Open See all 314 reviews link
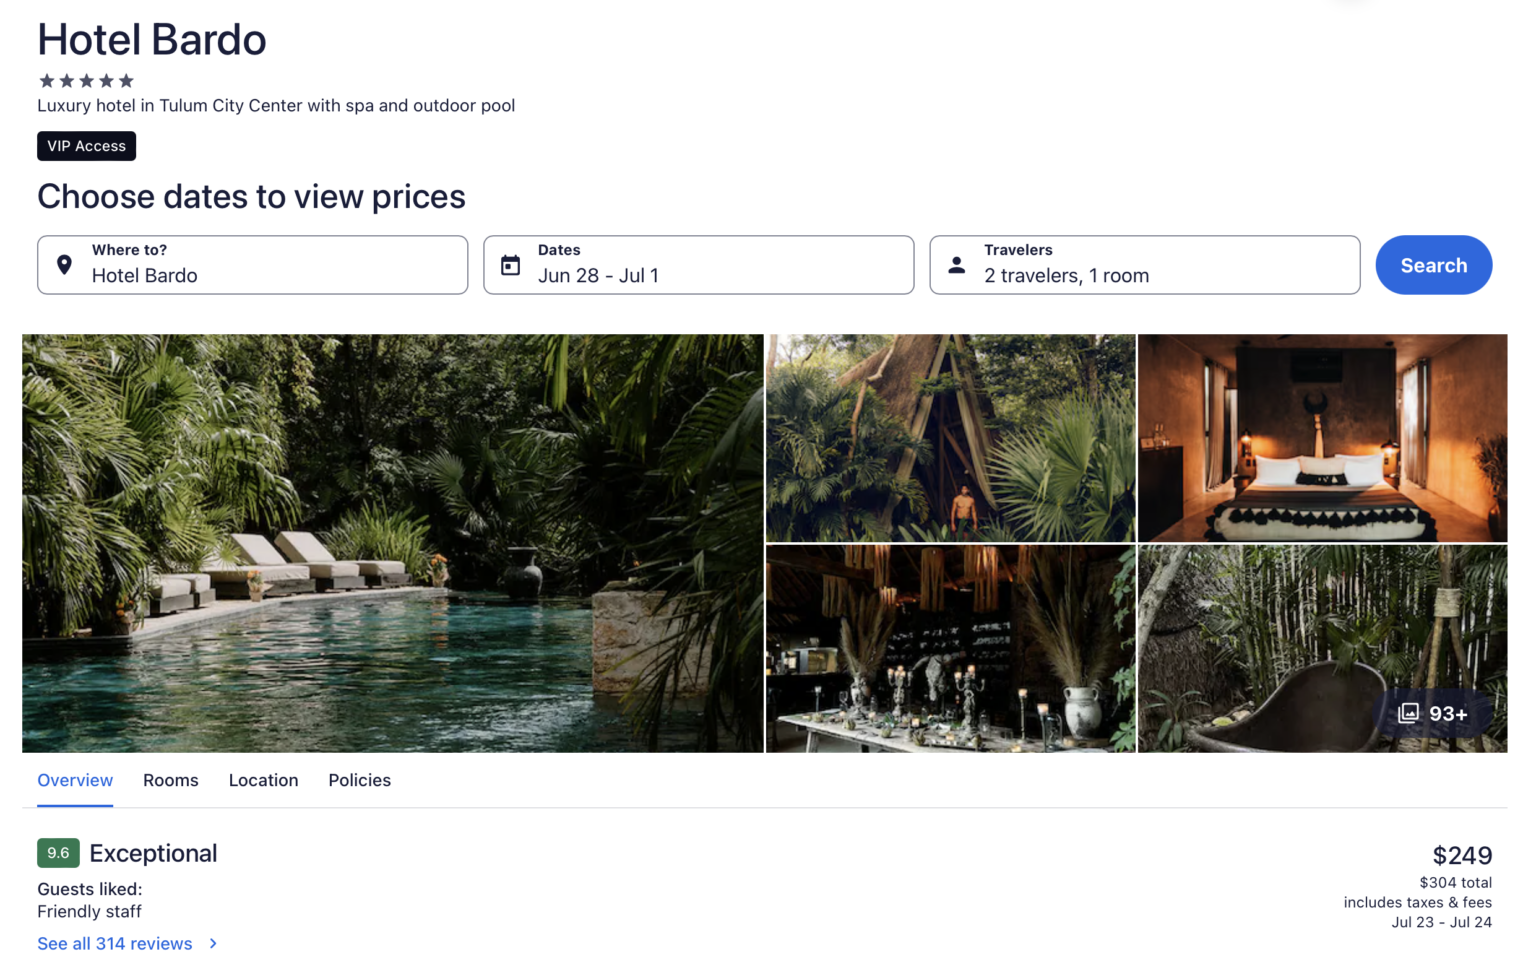 click(x=114, y=943)
